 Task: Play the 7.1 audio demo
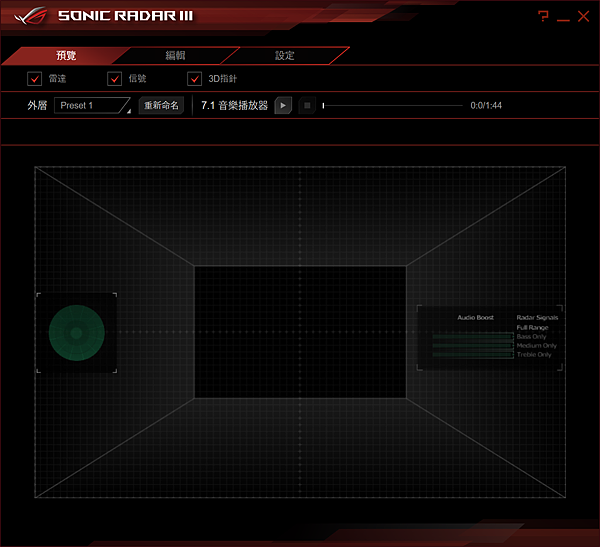click(x=283, y=106)
